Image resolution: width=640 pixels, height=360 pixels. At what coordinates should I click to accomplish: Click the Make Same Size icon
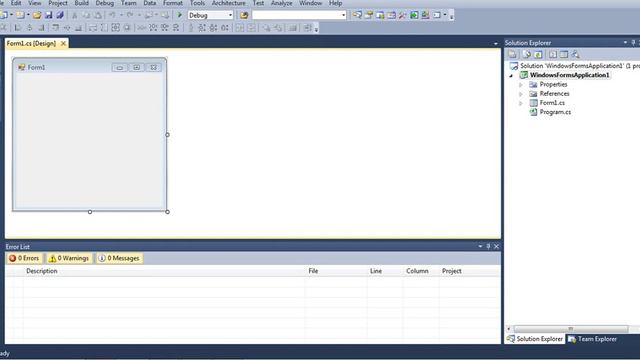coord(116,28)
